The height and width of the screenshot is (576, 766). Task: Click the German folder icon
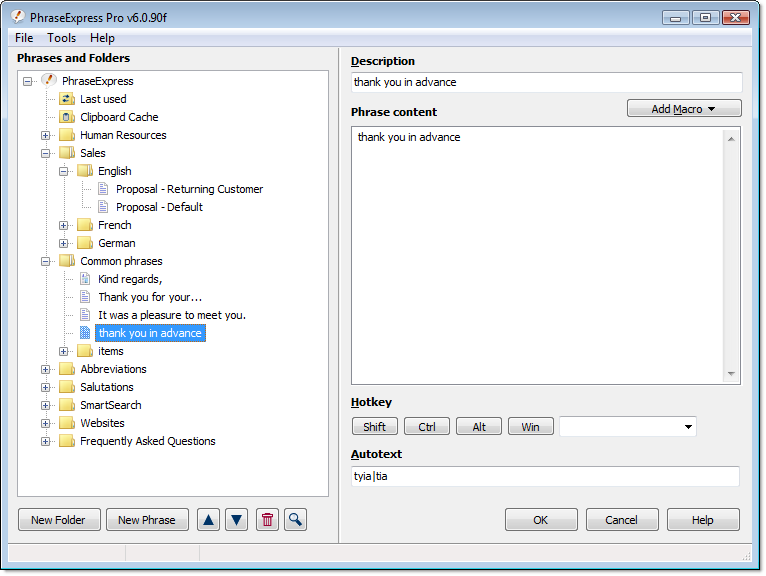(85, 242)
